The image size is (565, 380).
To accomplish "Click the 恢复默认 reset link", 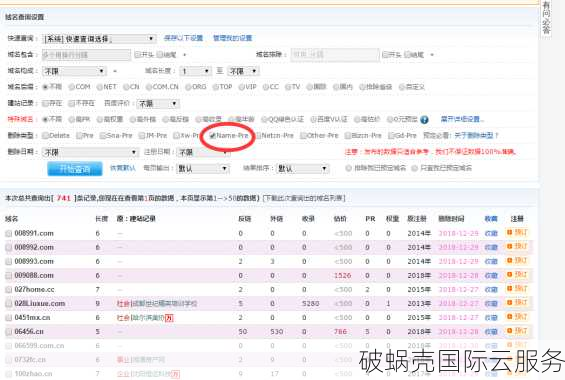I will tap(123, 168).
